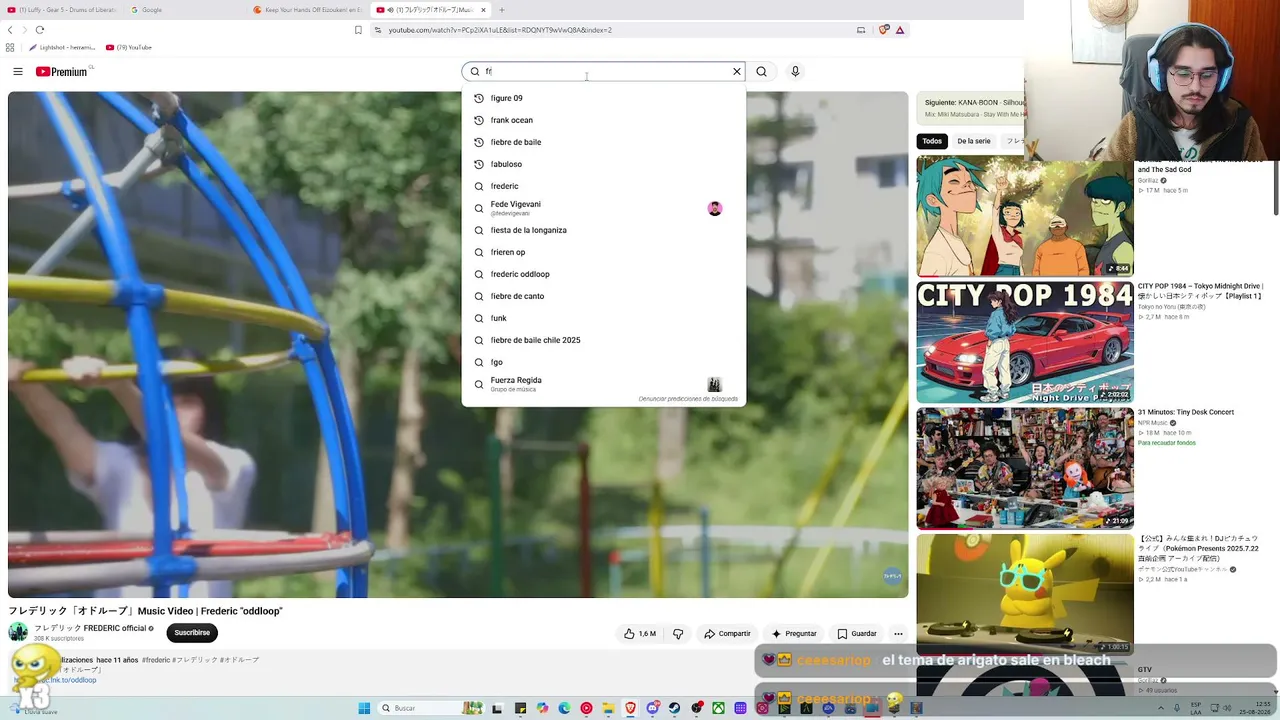
Task: Open Steam from the taskbar
Action: (674, 708)
